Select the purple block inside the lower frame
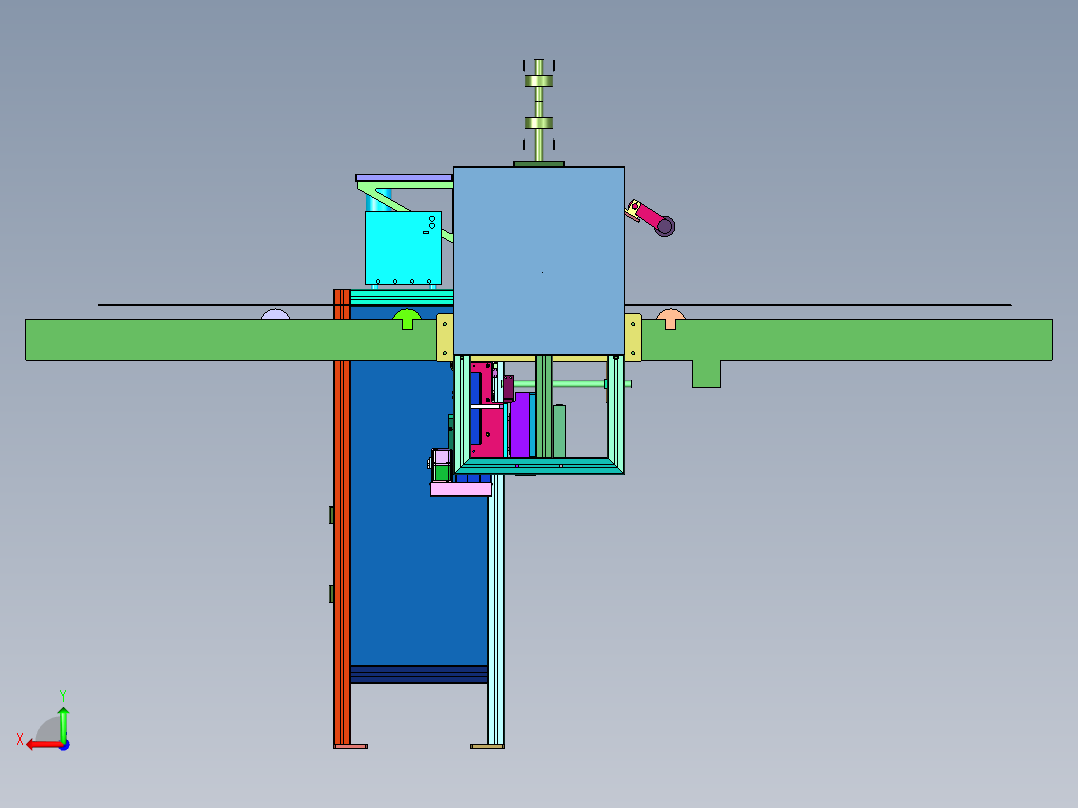 click(520, 424)
